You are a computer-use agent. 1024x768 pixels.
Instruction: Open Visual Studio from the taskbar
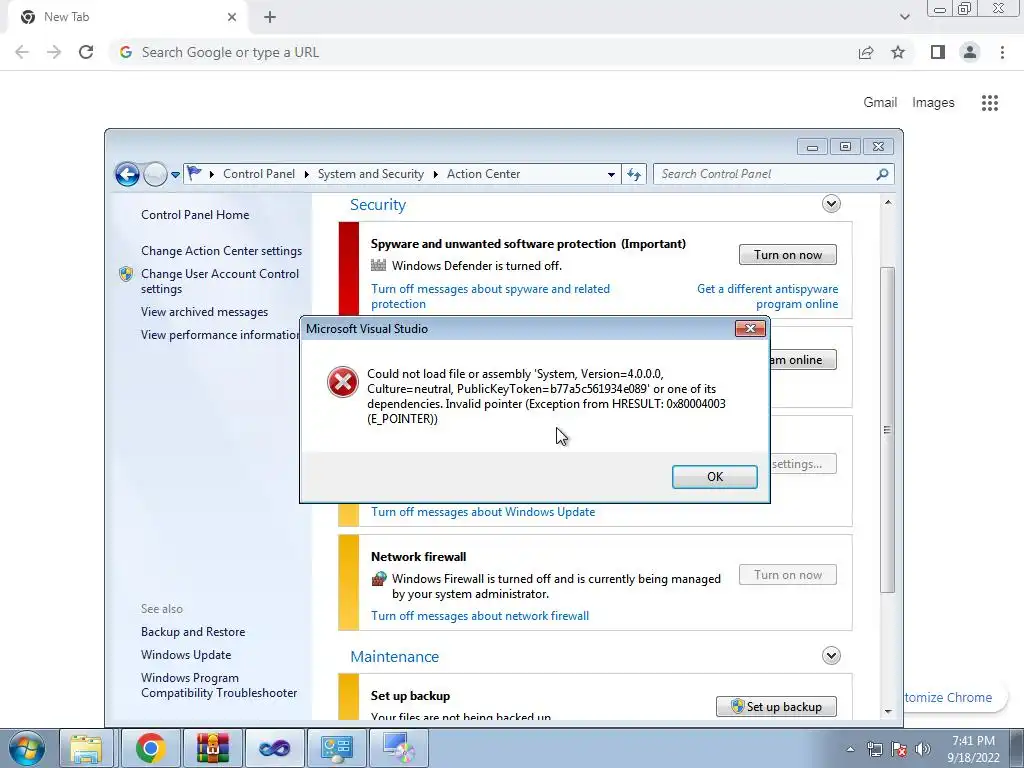274,748
